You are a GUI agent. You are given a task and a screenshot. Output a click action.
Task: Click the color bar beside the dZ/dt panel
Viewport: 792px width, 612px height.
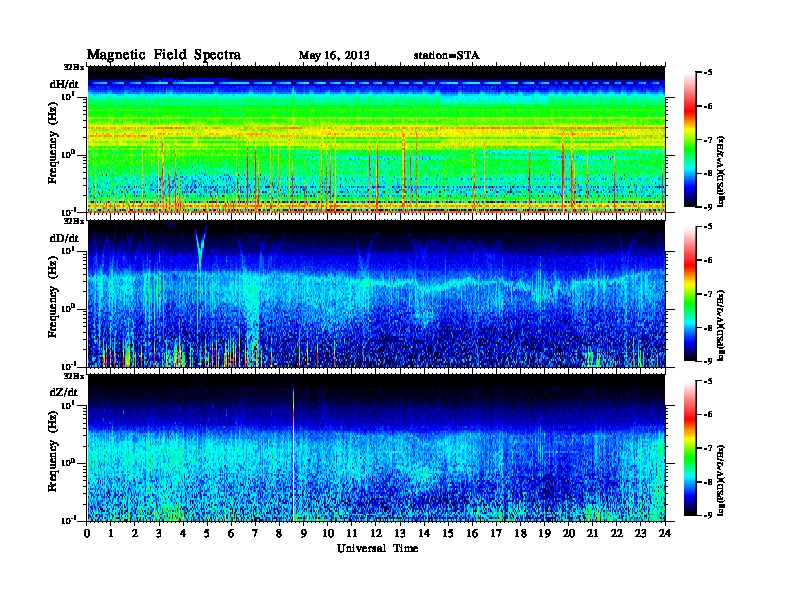[x=690, y=448]
